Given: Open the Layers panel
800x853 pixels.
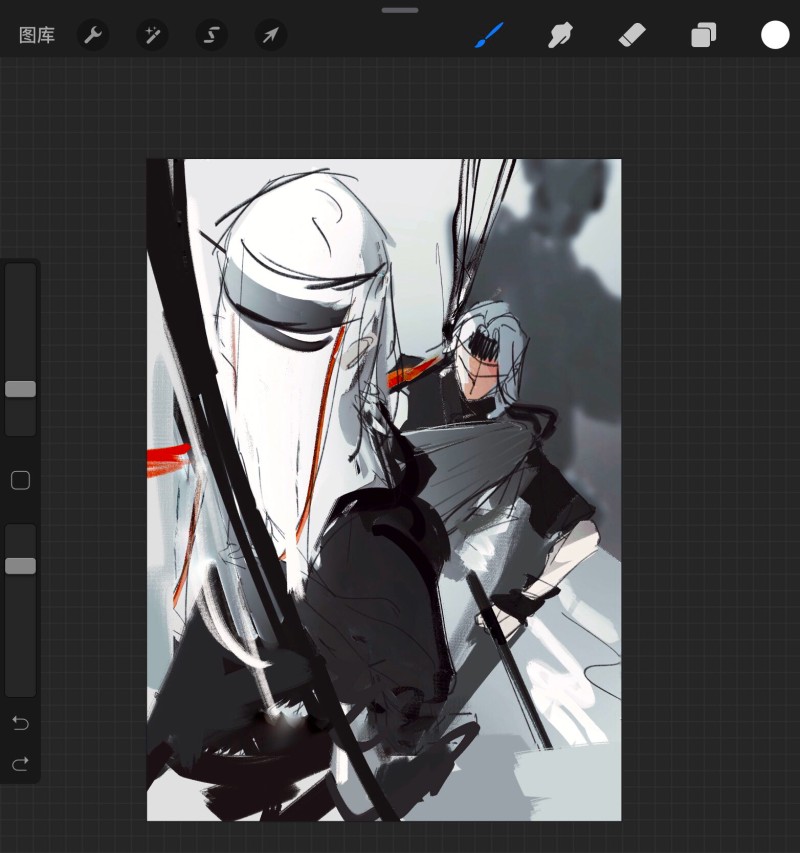Looking at the screenshot, I should (704, 35).
